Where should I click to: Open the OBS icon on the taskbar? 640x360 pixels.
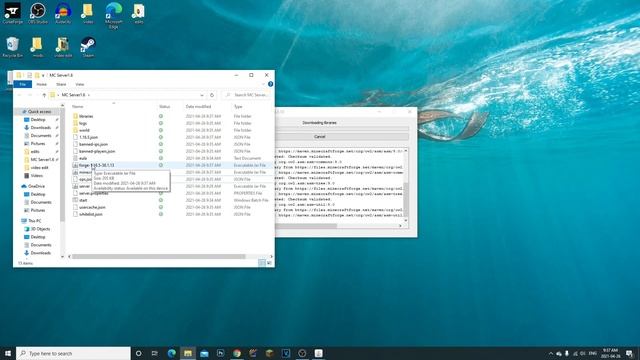click(x=302, y=353)
